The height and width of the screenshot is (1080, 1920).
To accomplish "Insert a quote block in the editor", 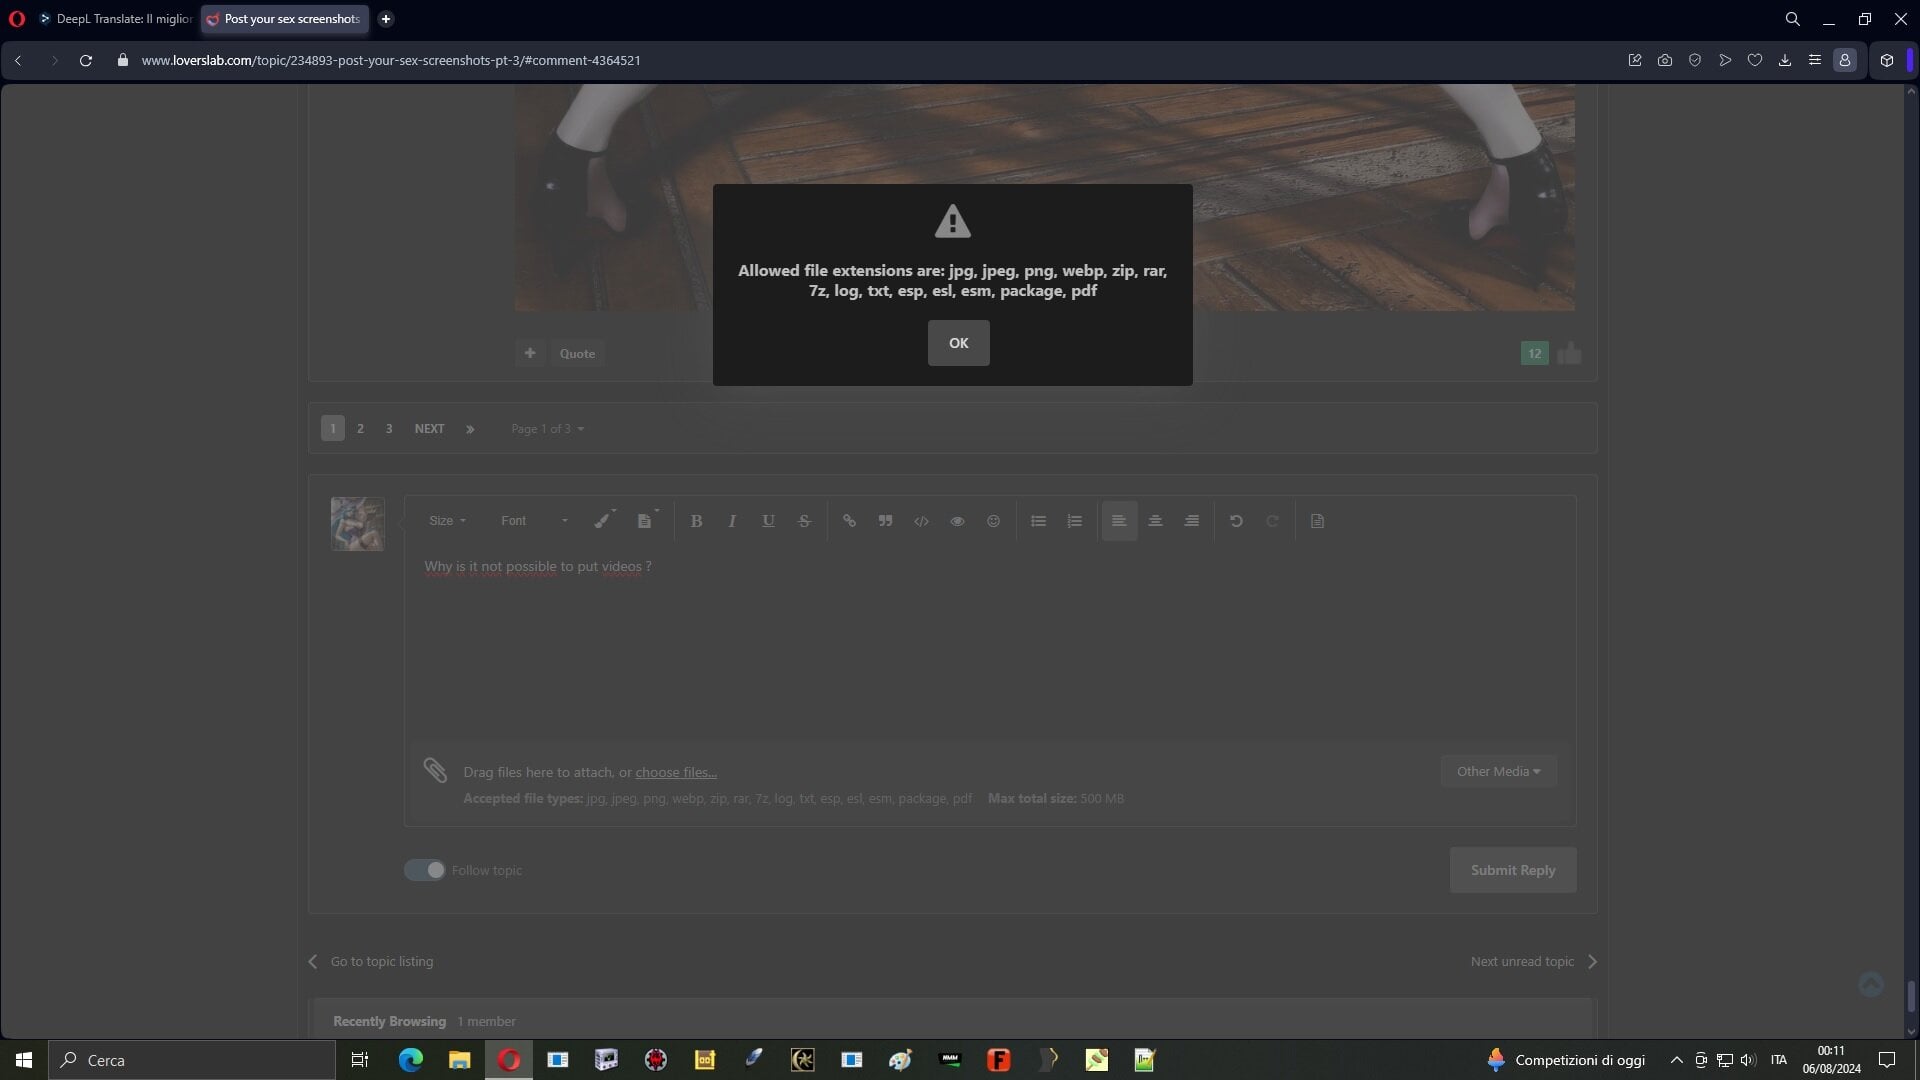I will pyautogui.click(x=885, y=521).
